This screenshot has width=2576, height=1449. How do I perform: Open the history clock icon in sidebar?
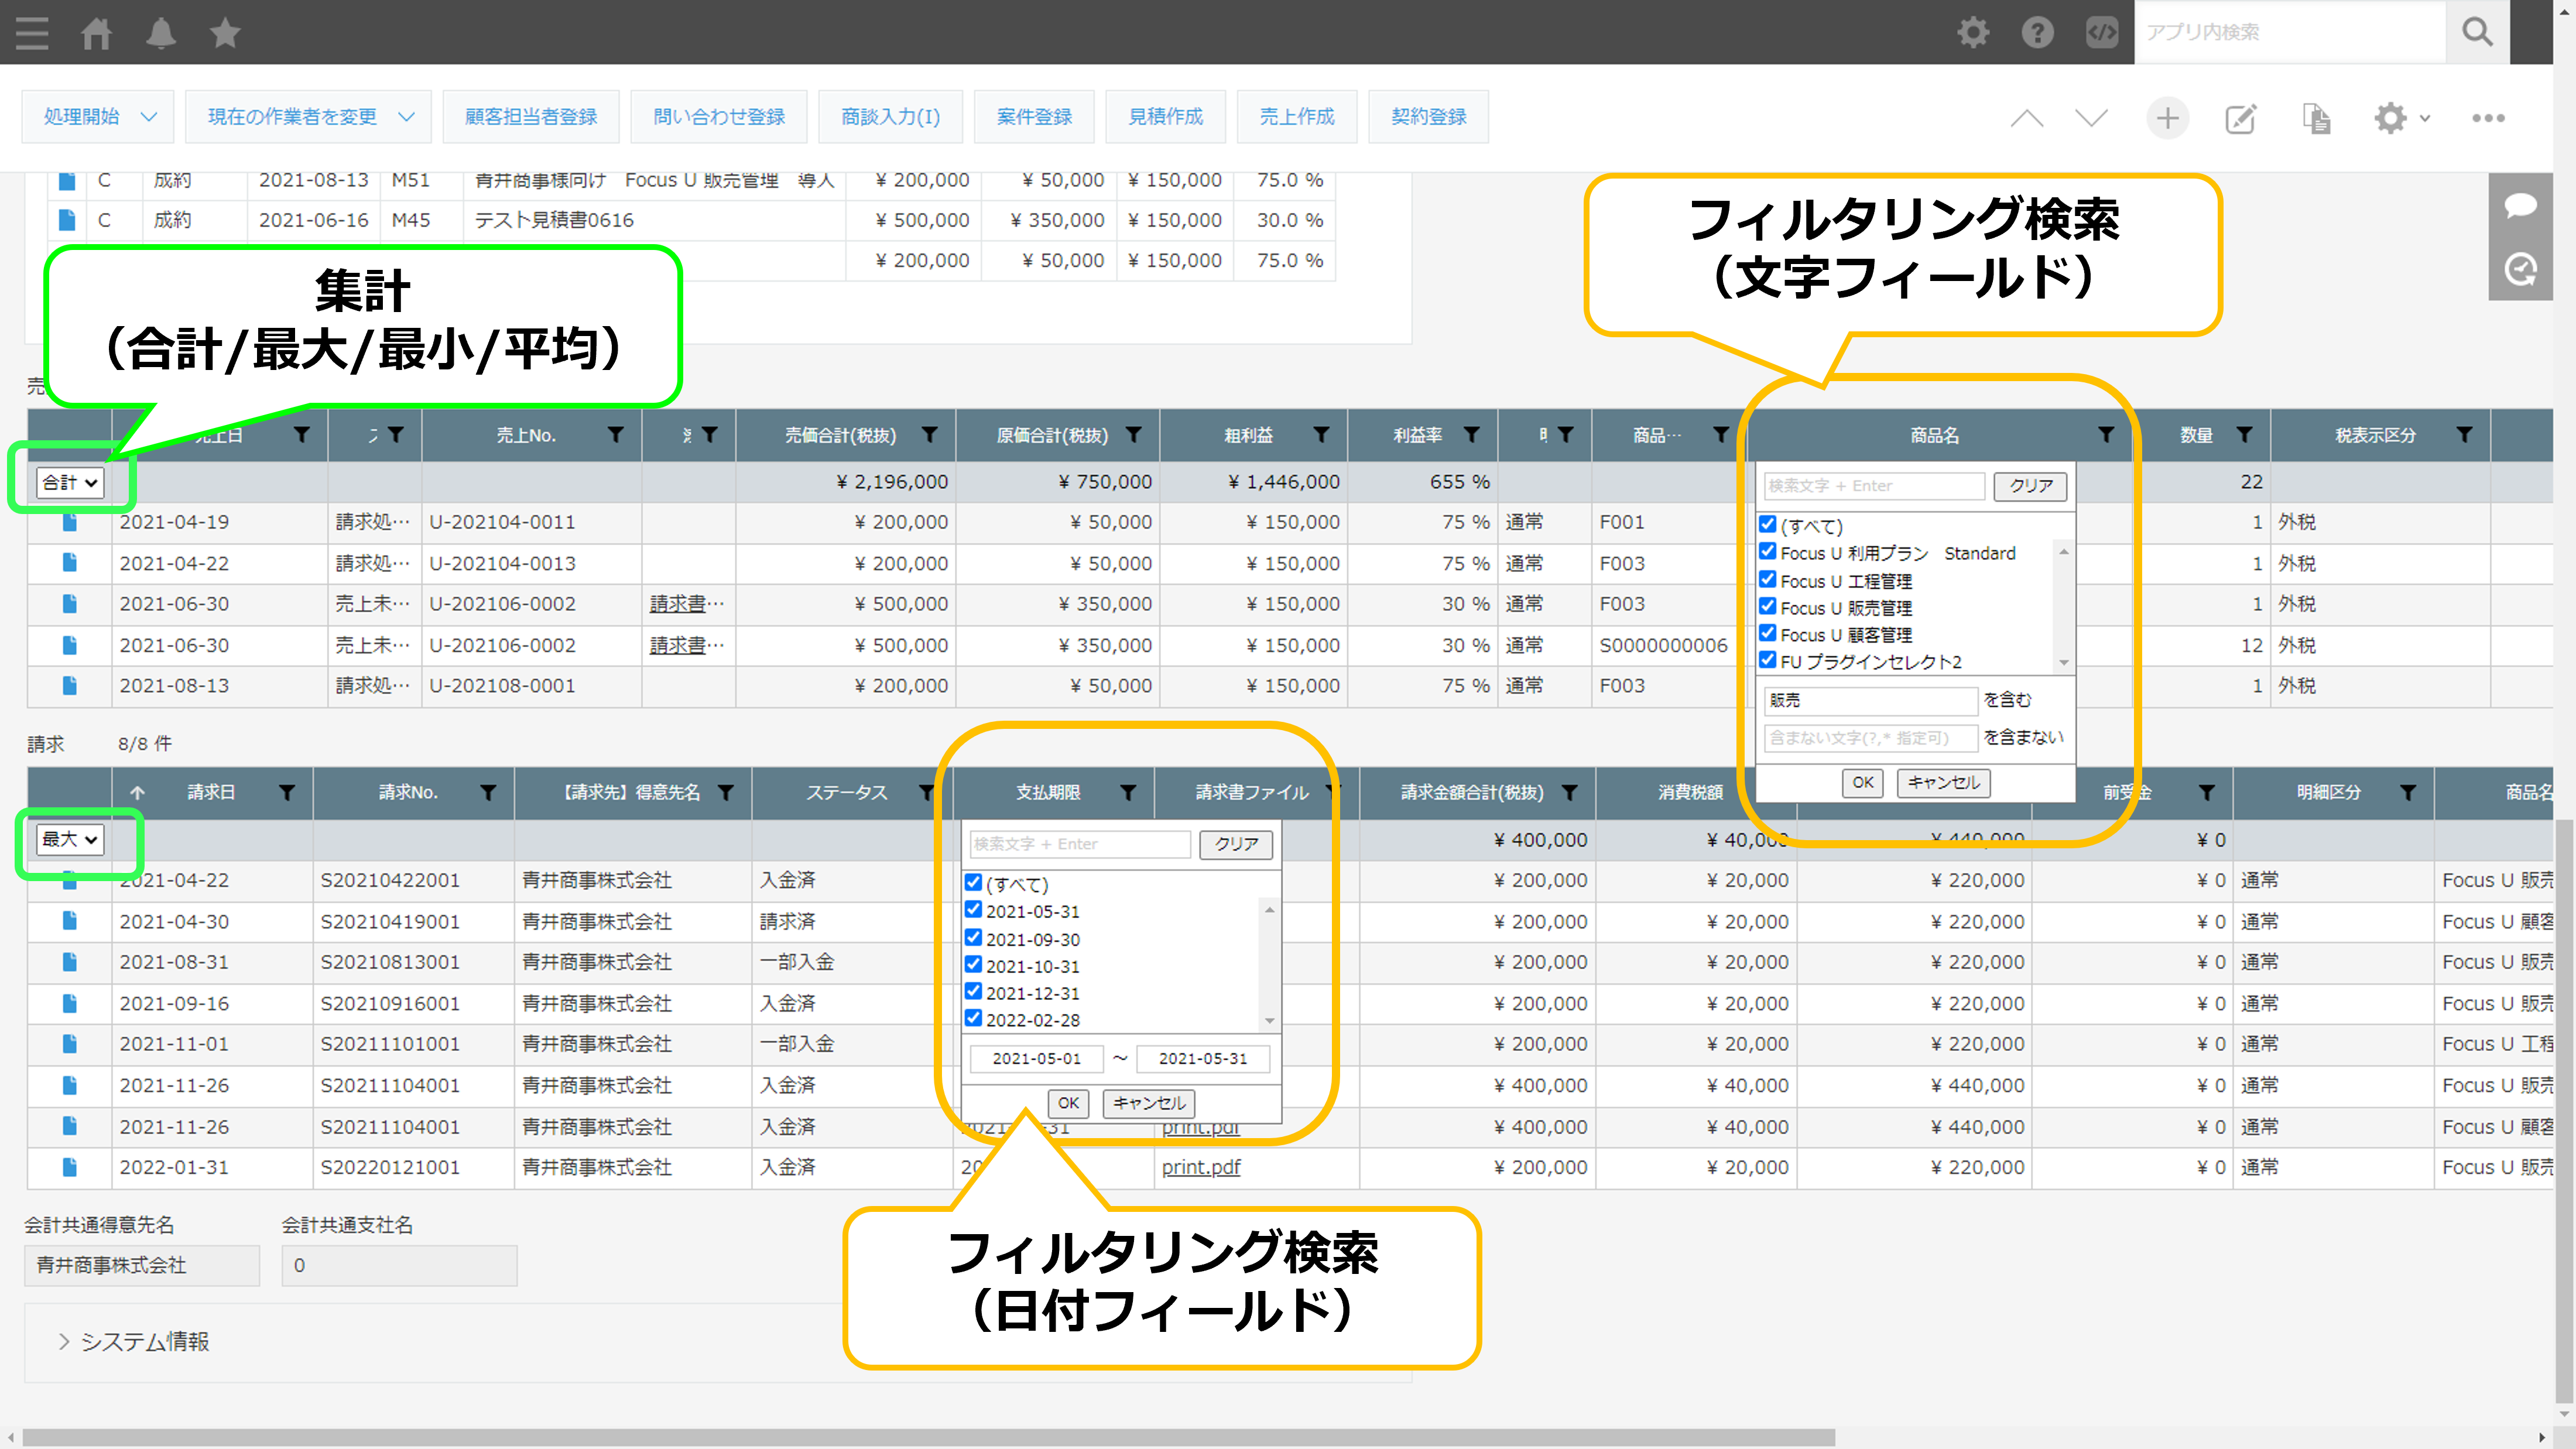(x=2520, y=268)
